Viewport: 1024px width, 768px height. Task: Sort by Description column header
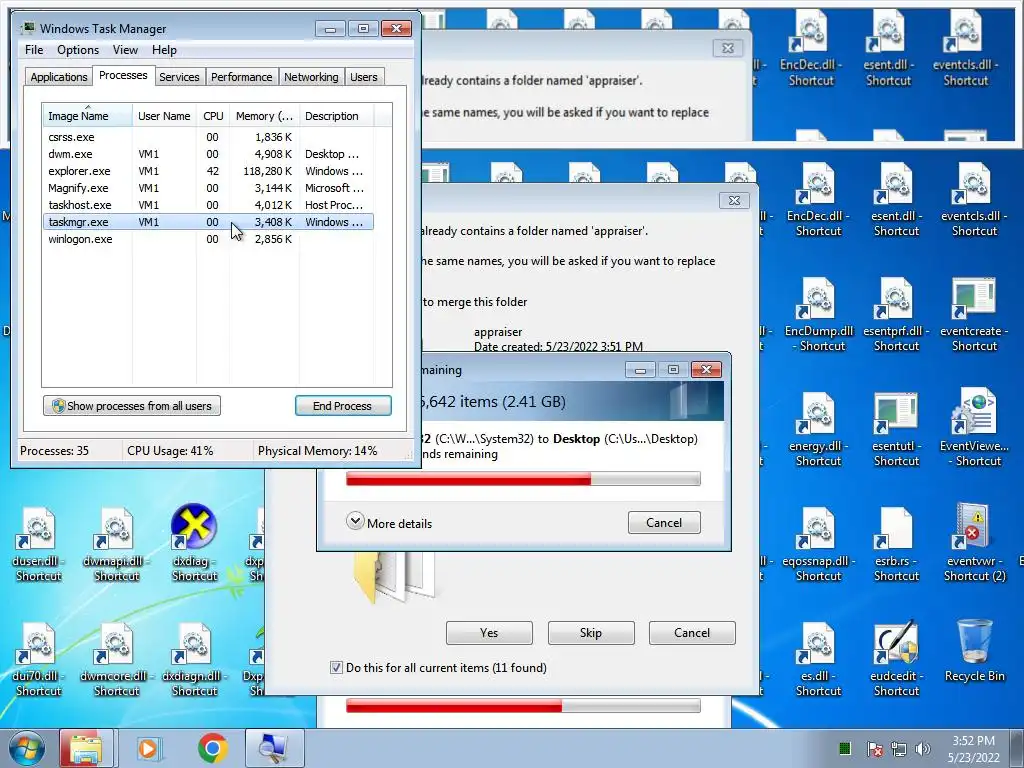(336, 116)
